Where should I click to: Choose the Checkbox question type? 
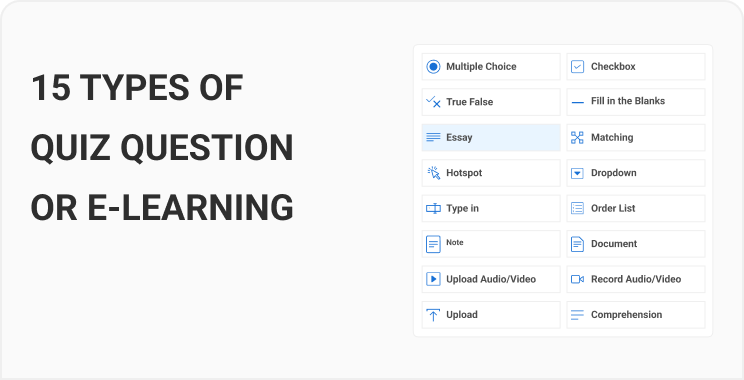pos(636,66)
